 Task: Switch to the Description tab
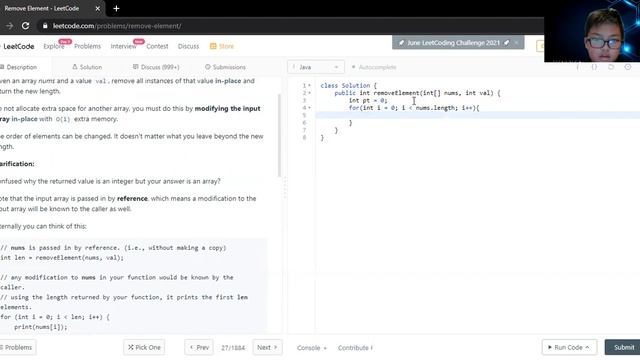tap(19, 67)
